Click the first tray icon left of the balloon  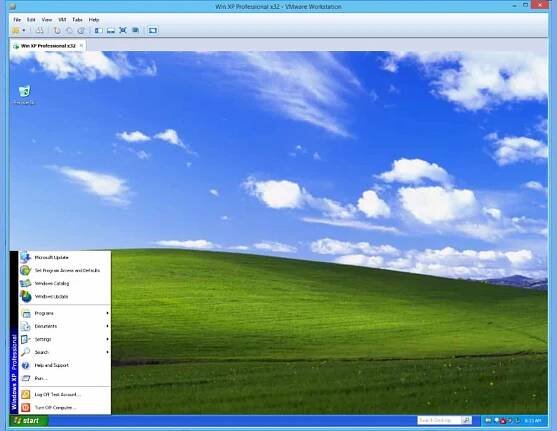(488, 421)
